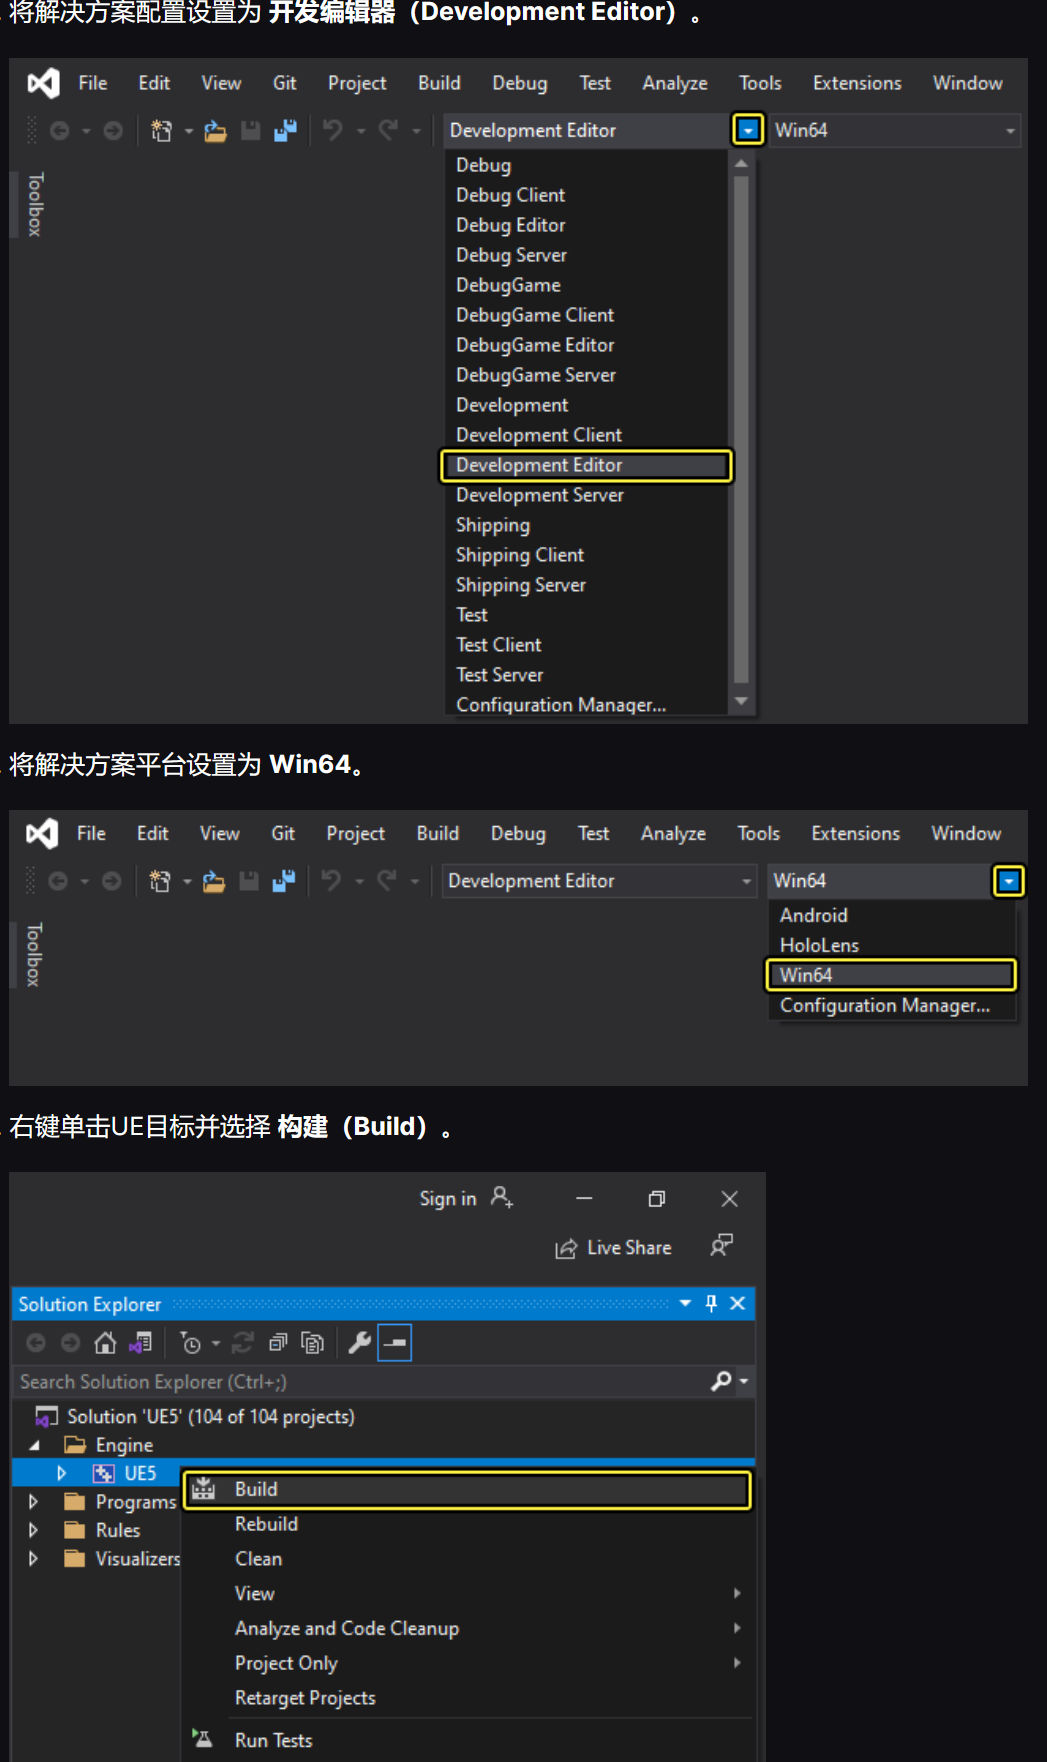Click the Sign in link
Image resolution: width=1047 pixels, height=1762 pixels.
click(448, 1198)
